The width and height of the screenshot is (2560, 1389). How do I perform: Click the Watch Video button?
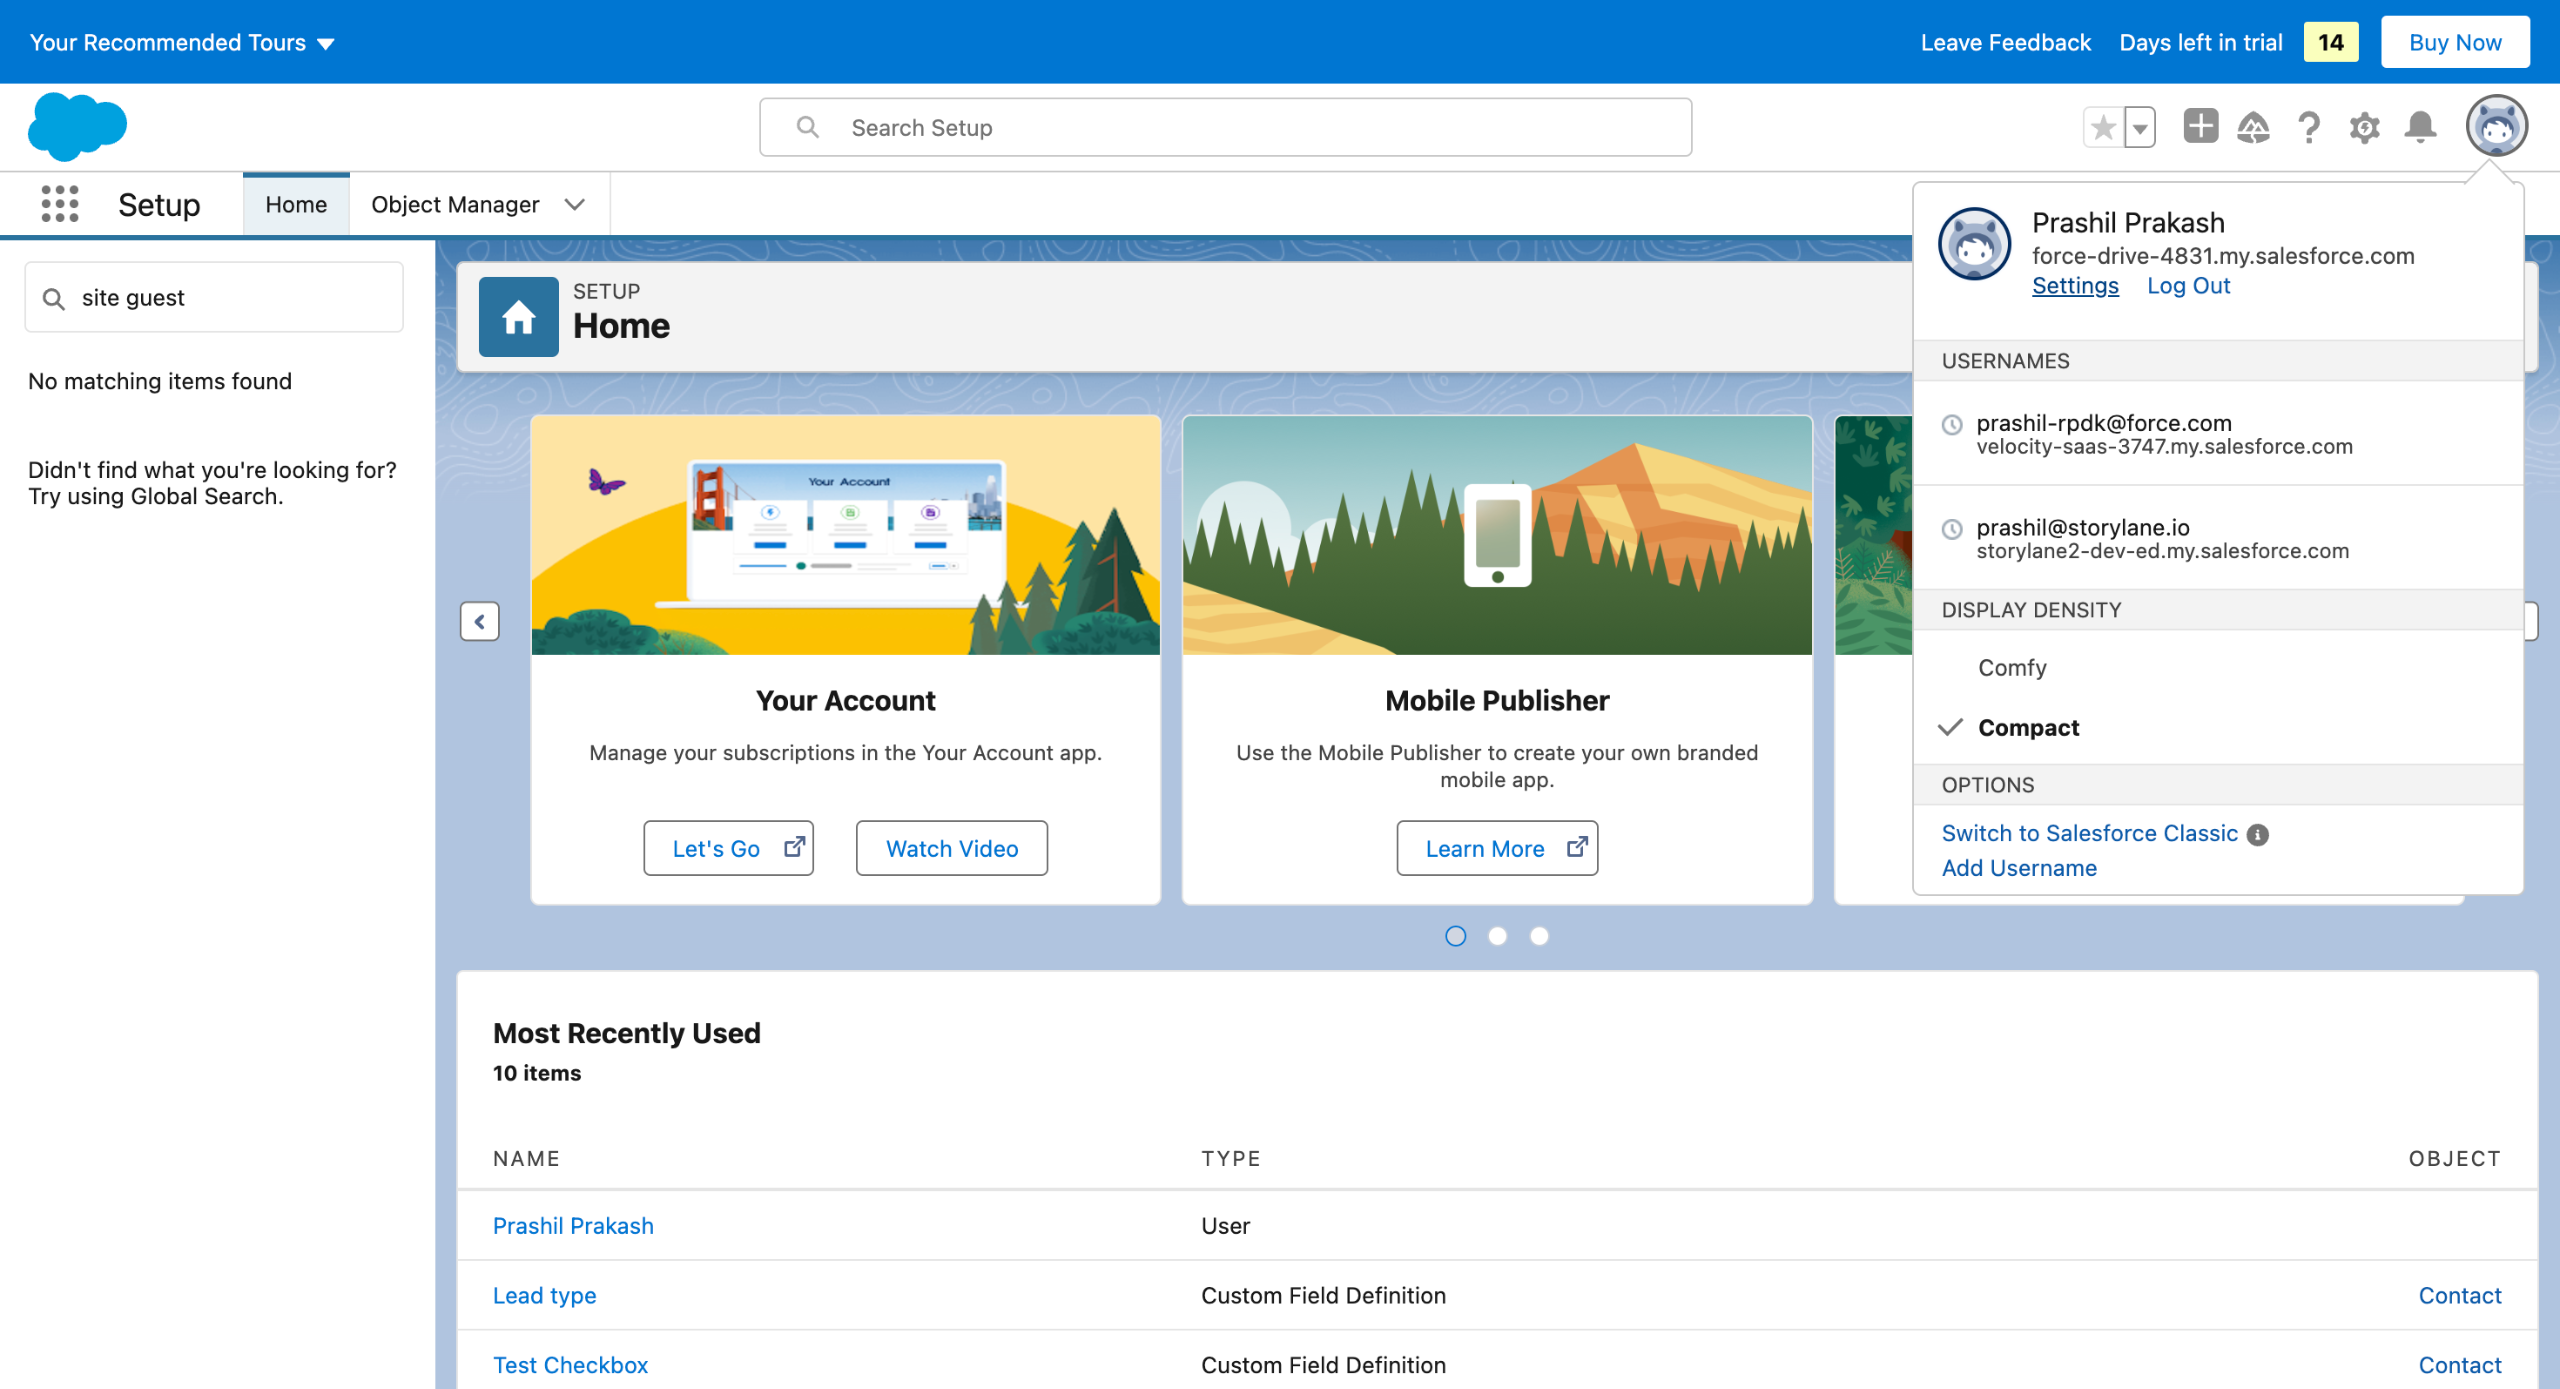point(952,848)
